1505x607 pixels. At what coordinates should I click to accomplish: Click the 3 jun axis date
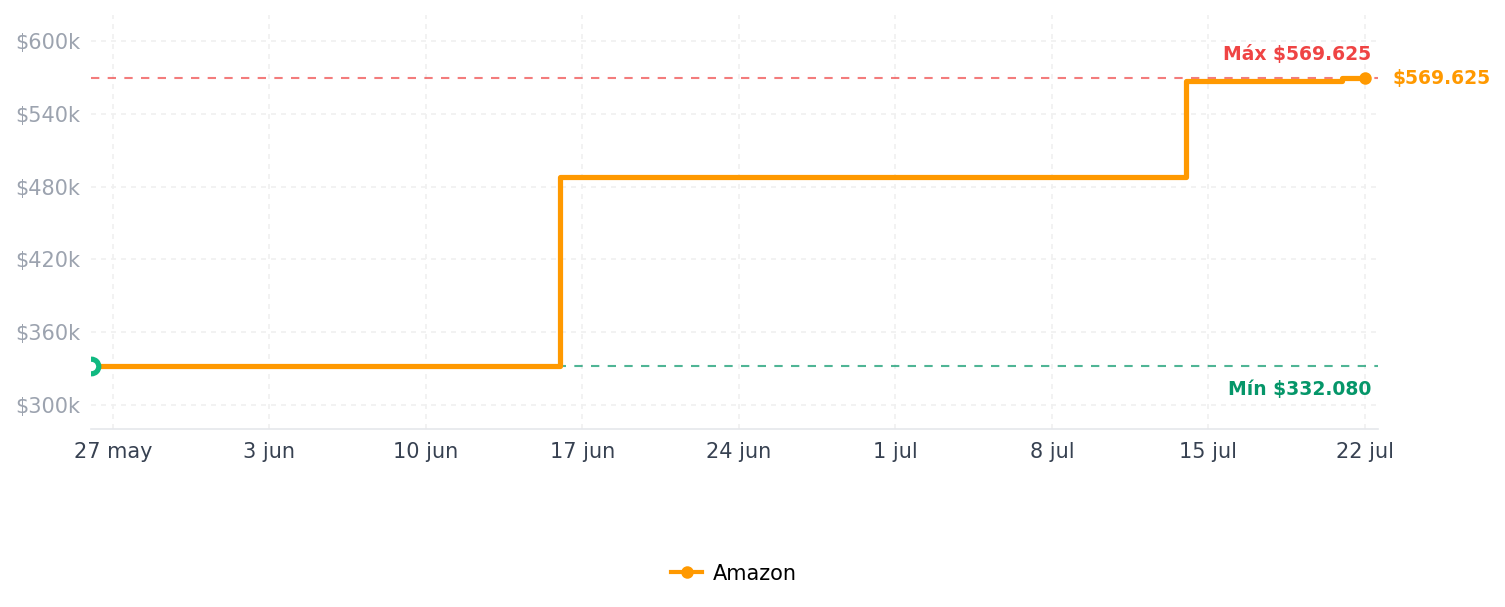pyautogui.click(x=269, y=451)
